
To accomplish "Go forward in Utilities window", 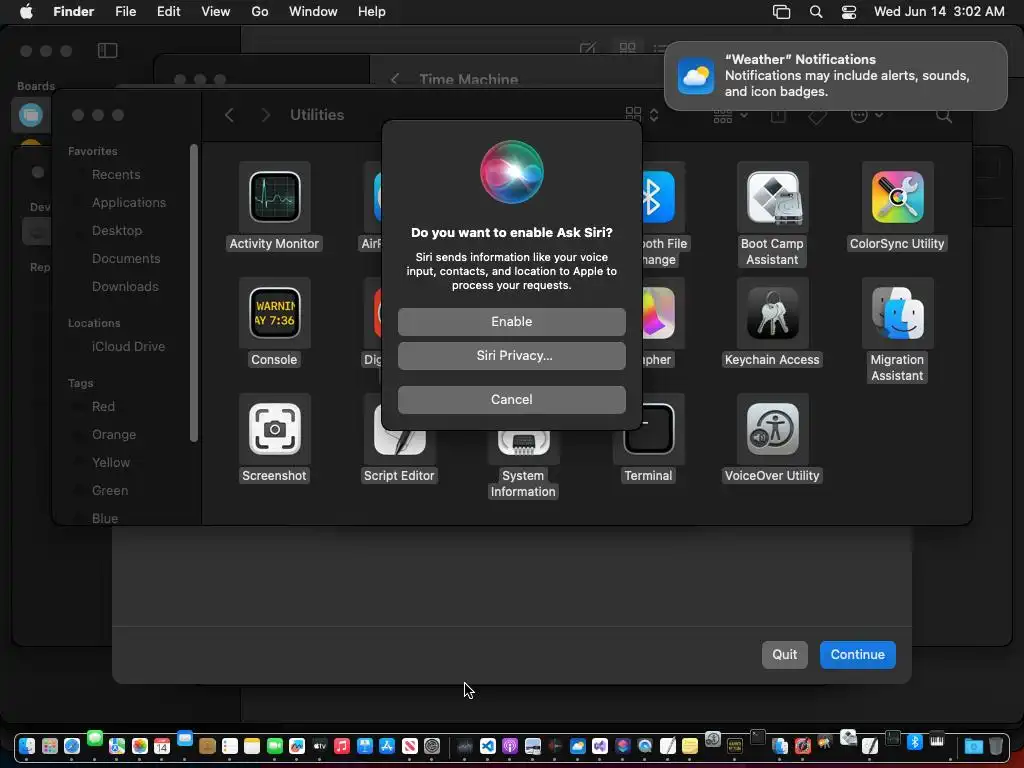I will [265, 115].
